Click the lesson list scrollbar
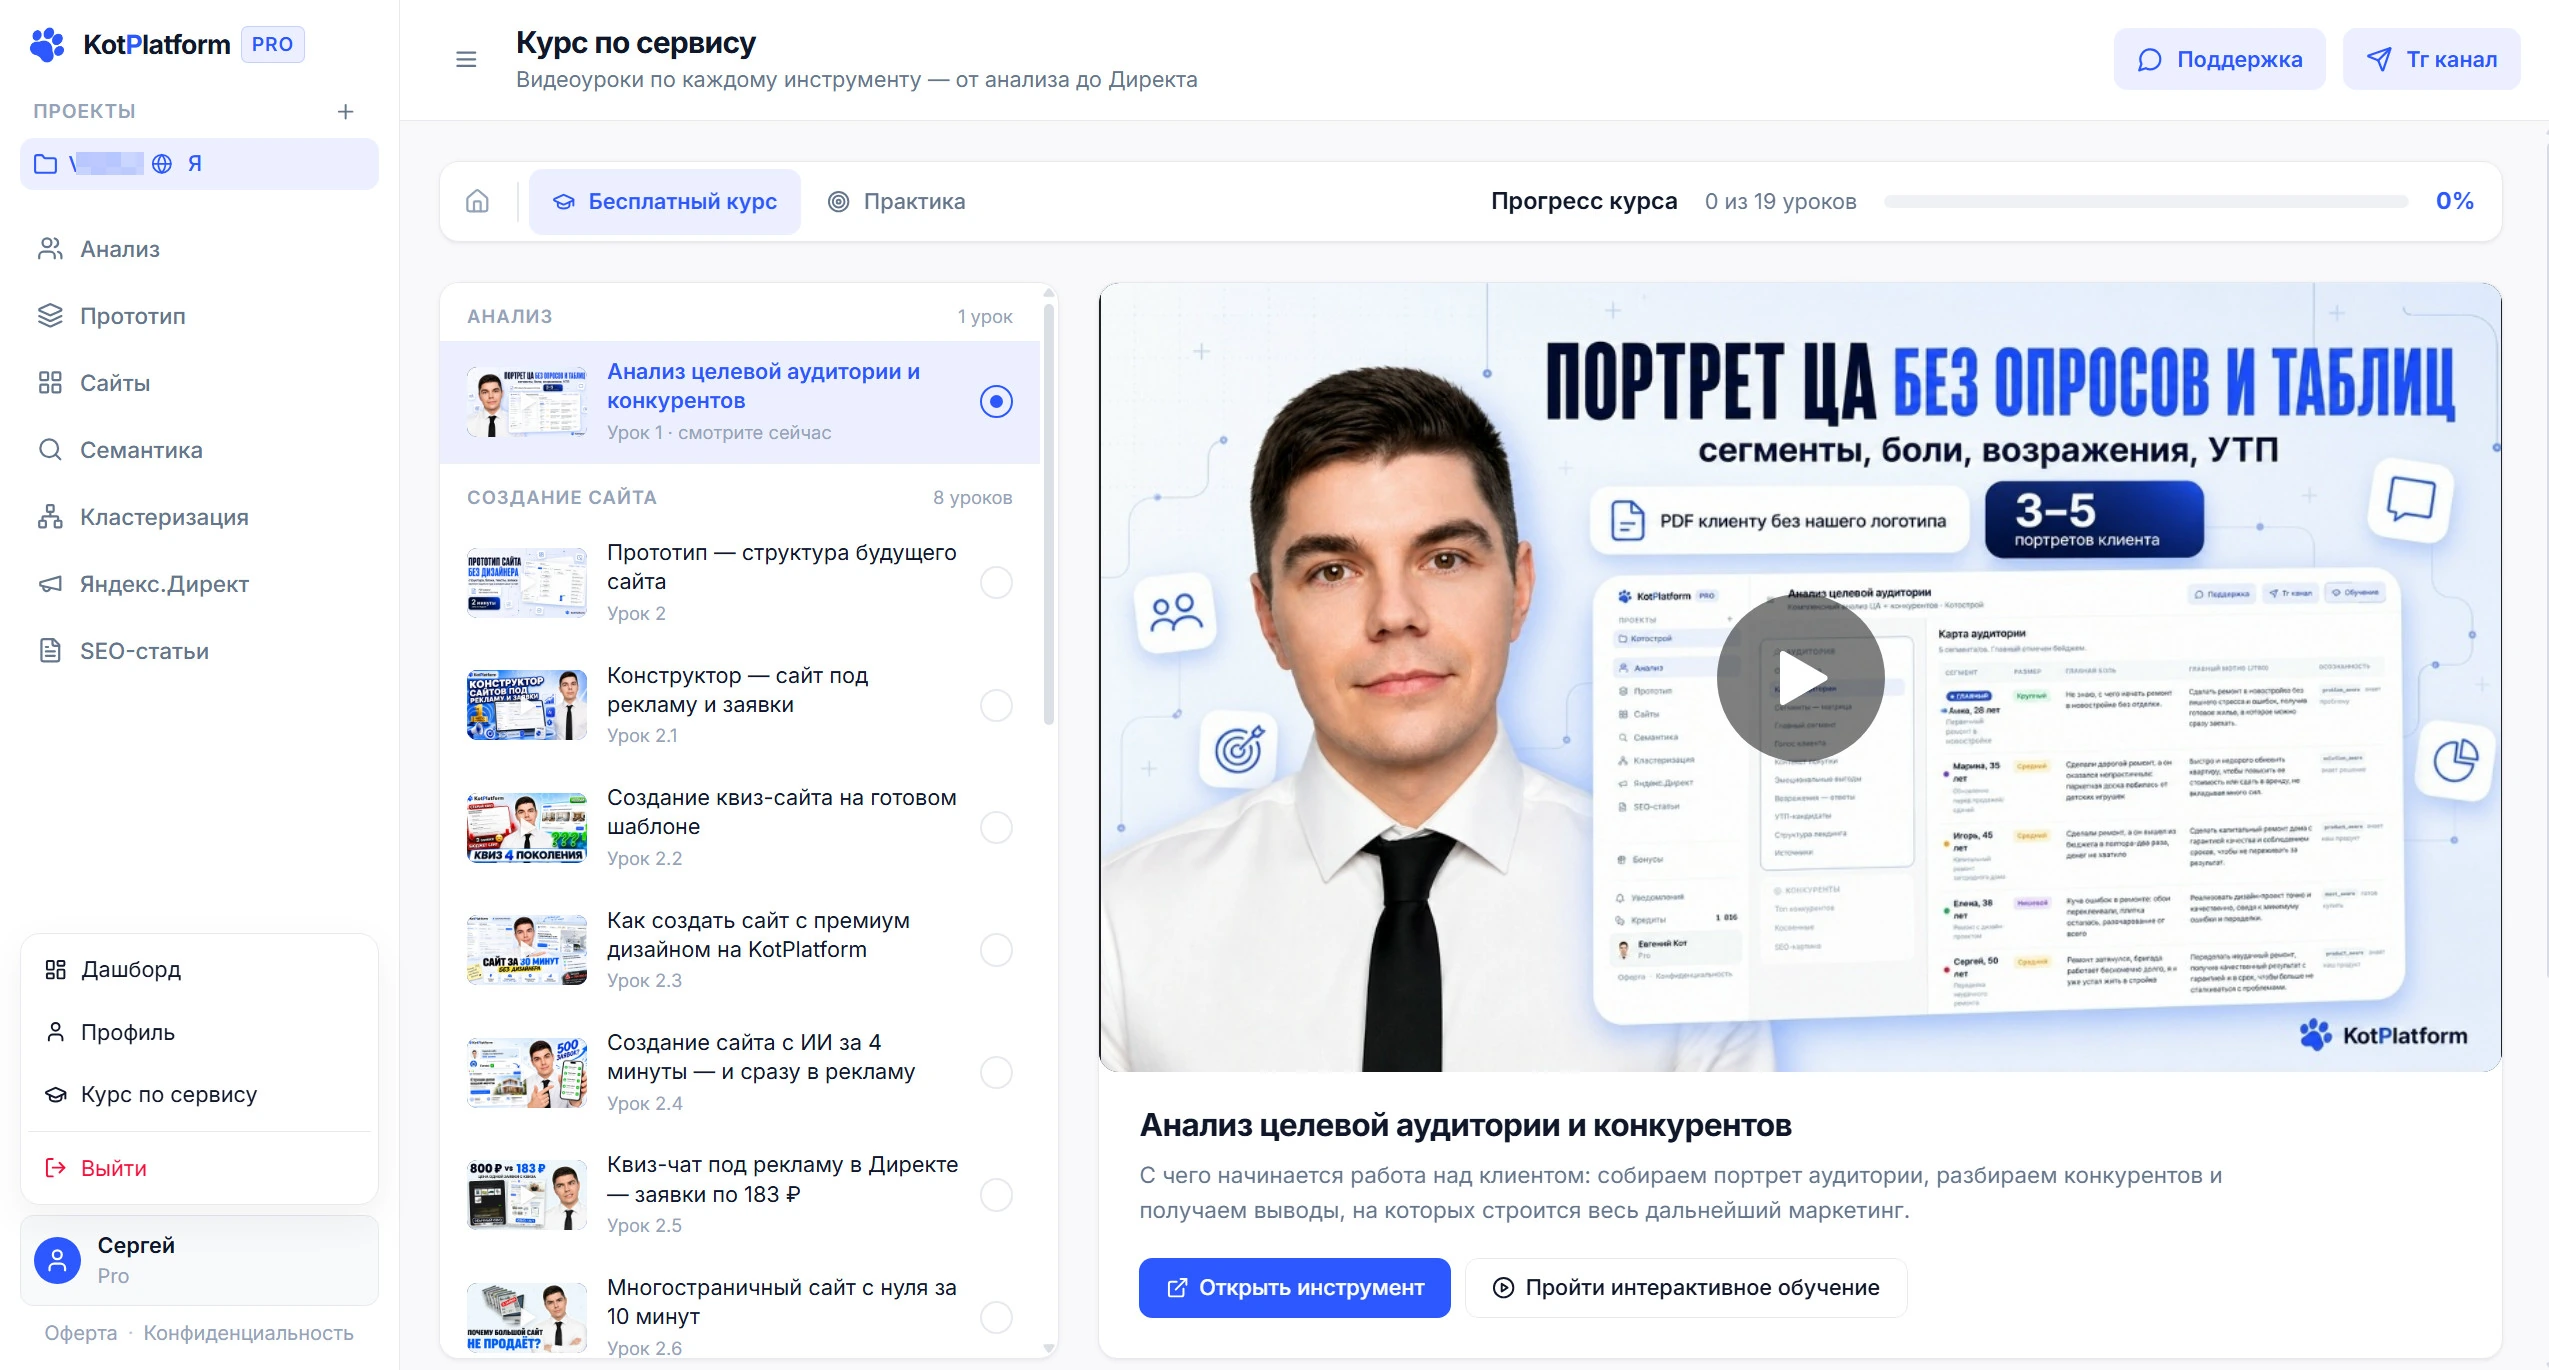 coord(1048,515)
